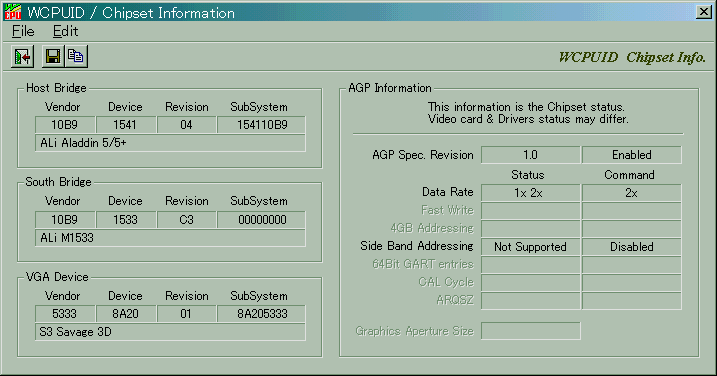
Task: Click Side Band Addressing Disabled field
Action: [x=631, y=247]
